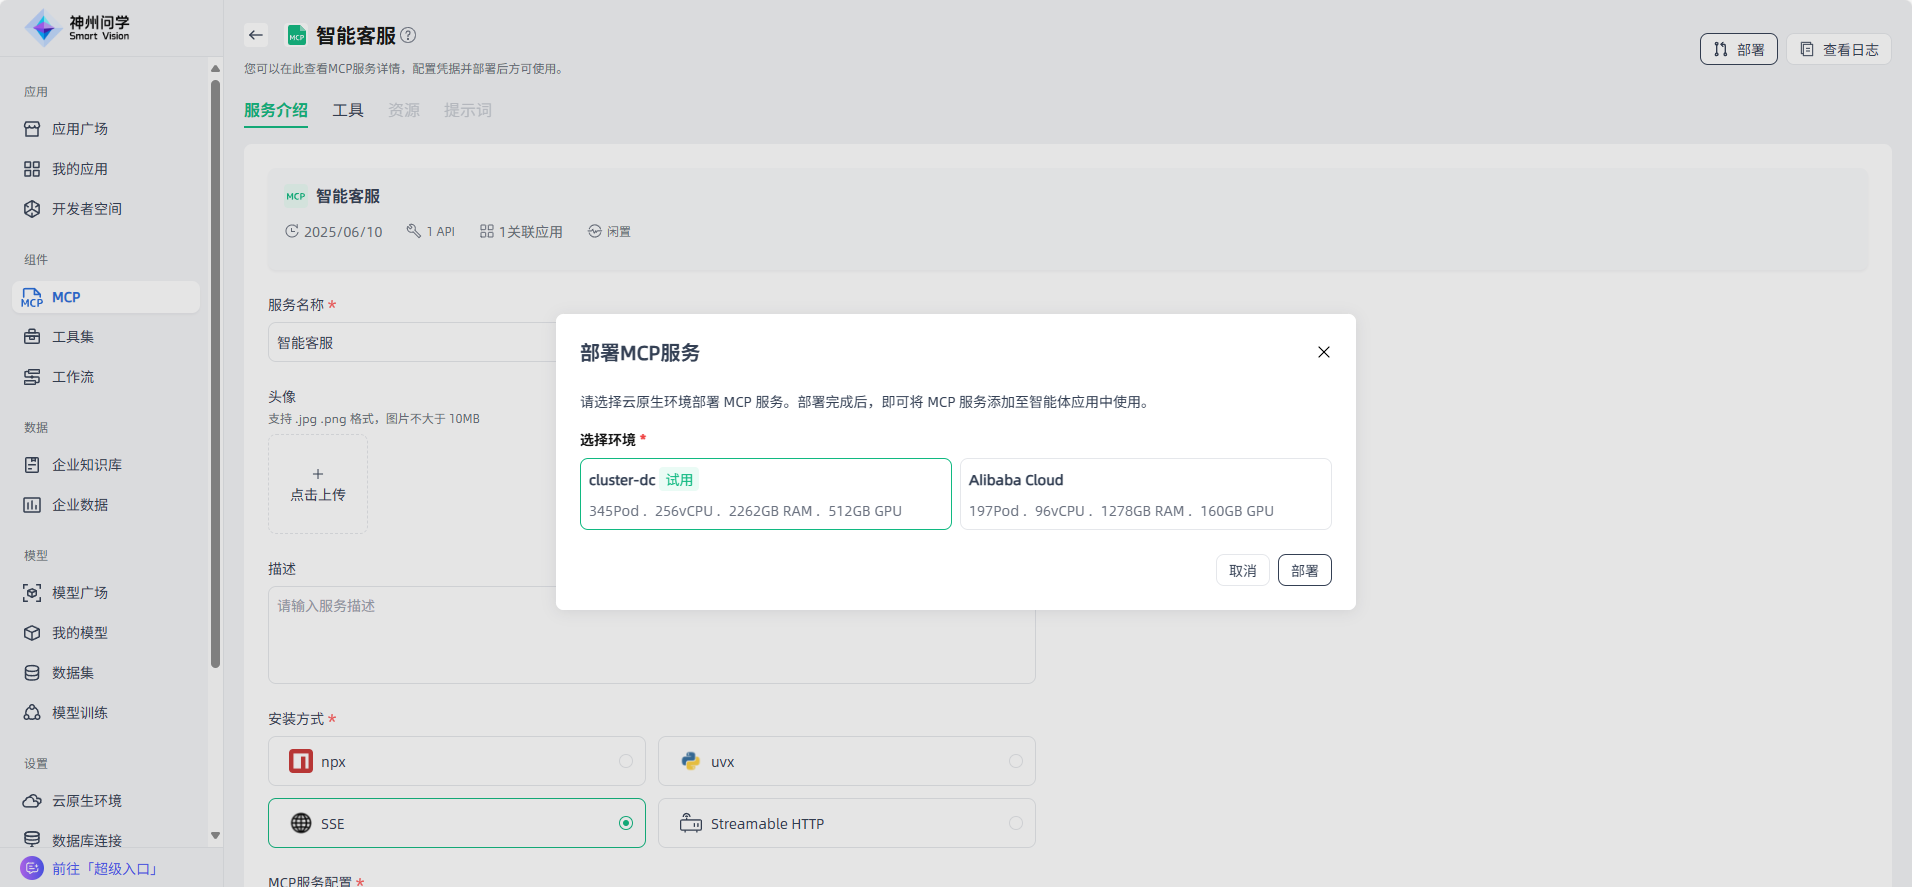Choose the Streamable HTTP radio option

tap(1015, 823)
